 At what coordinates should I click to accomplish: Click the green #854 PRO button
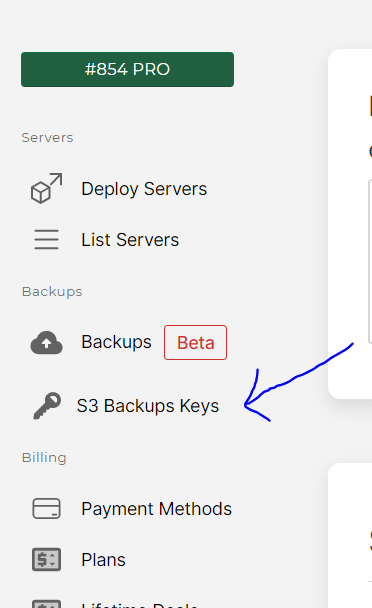click(127, 69)
